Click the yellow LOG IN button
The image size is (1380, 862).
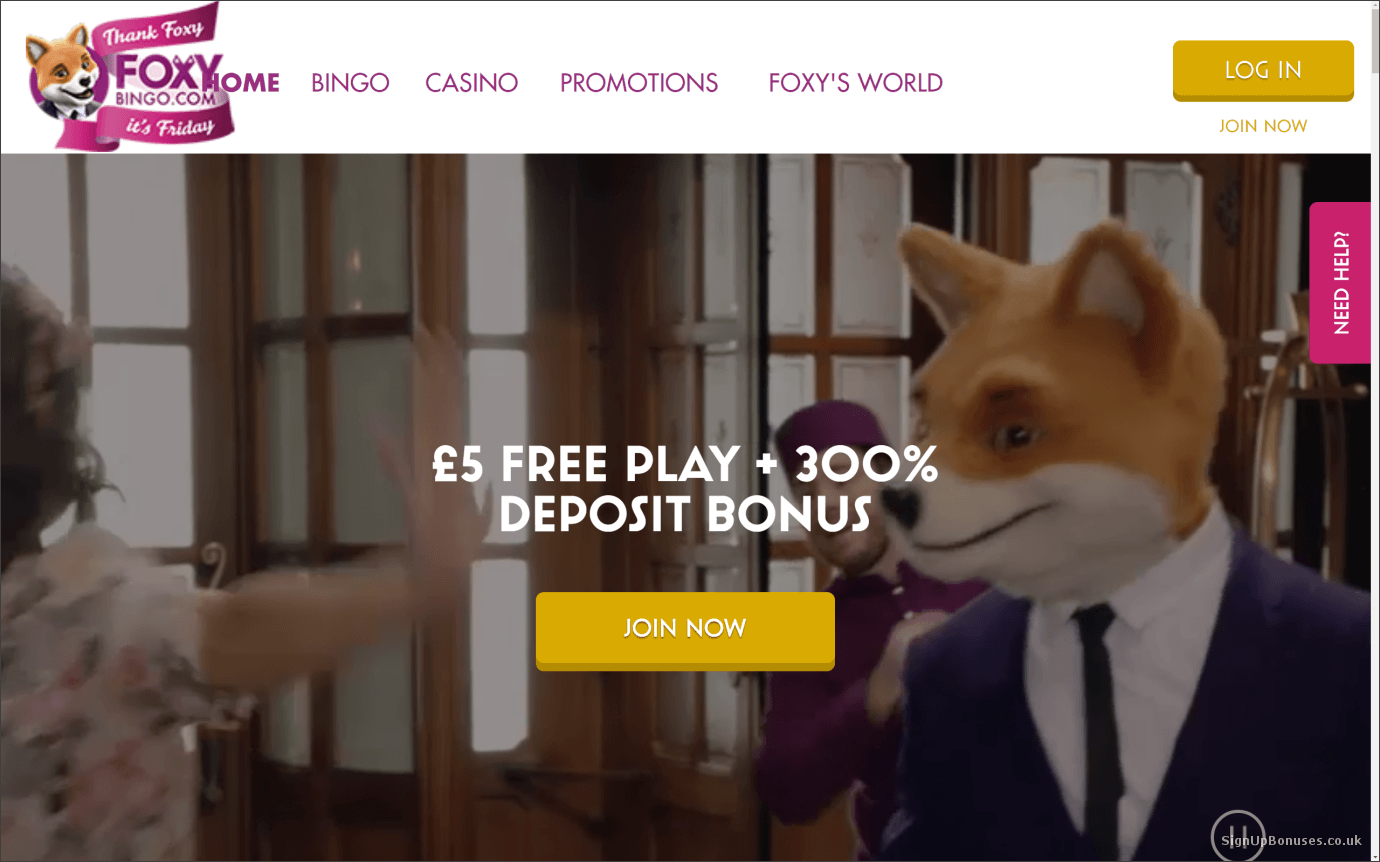[1263, 70]
